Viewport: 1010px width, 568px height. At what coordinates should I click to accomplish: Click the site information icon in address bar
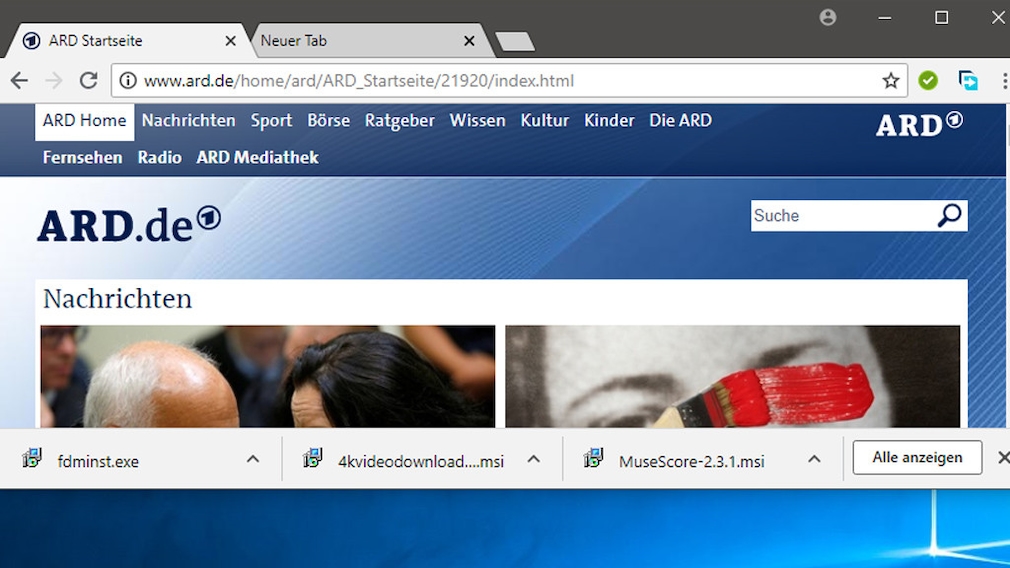coord(127,81)
